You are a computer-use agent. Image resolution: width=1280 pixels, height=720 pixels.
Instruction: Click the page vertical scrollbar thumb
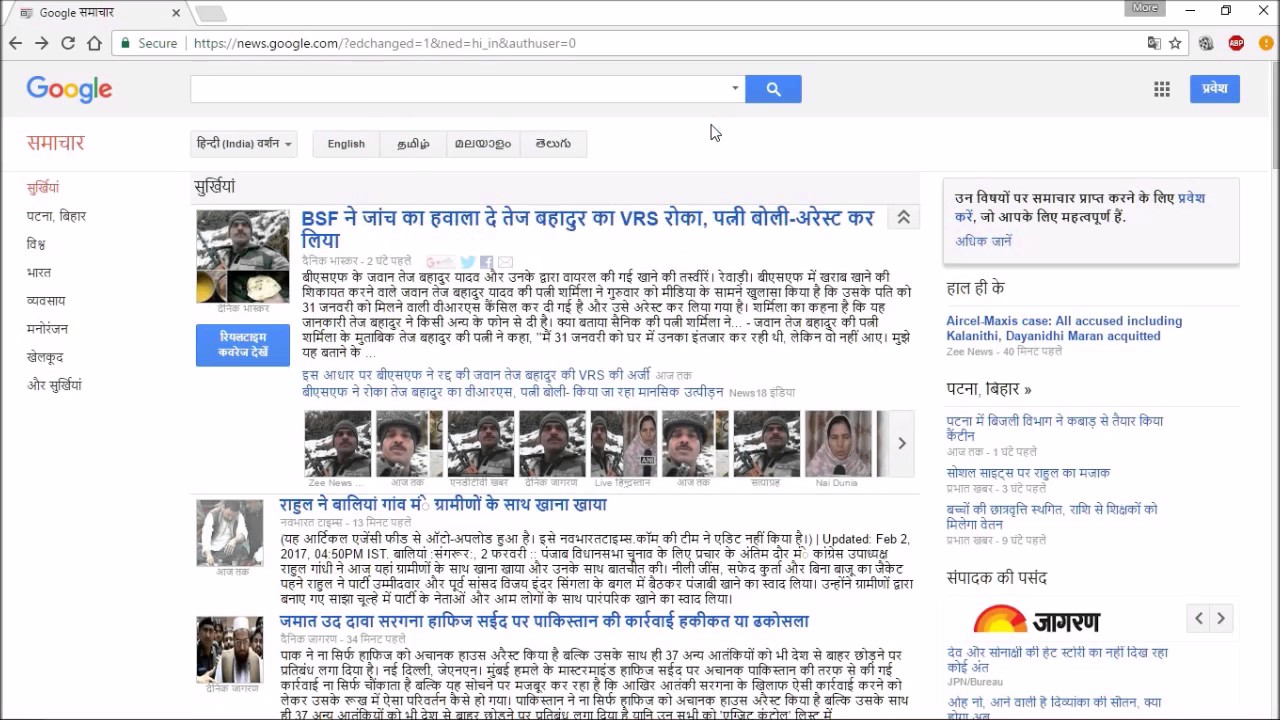click(x=1274, y=115)
